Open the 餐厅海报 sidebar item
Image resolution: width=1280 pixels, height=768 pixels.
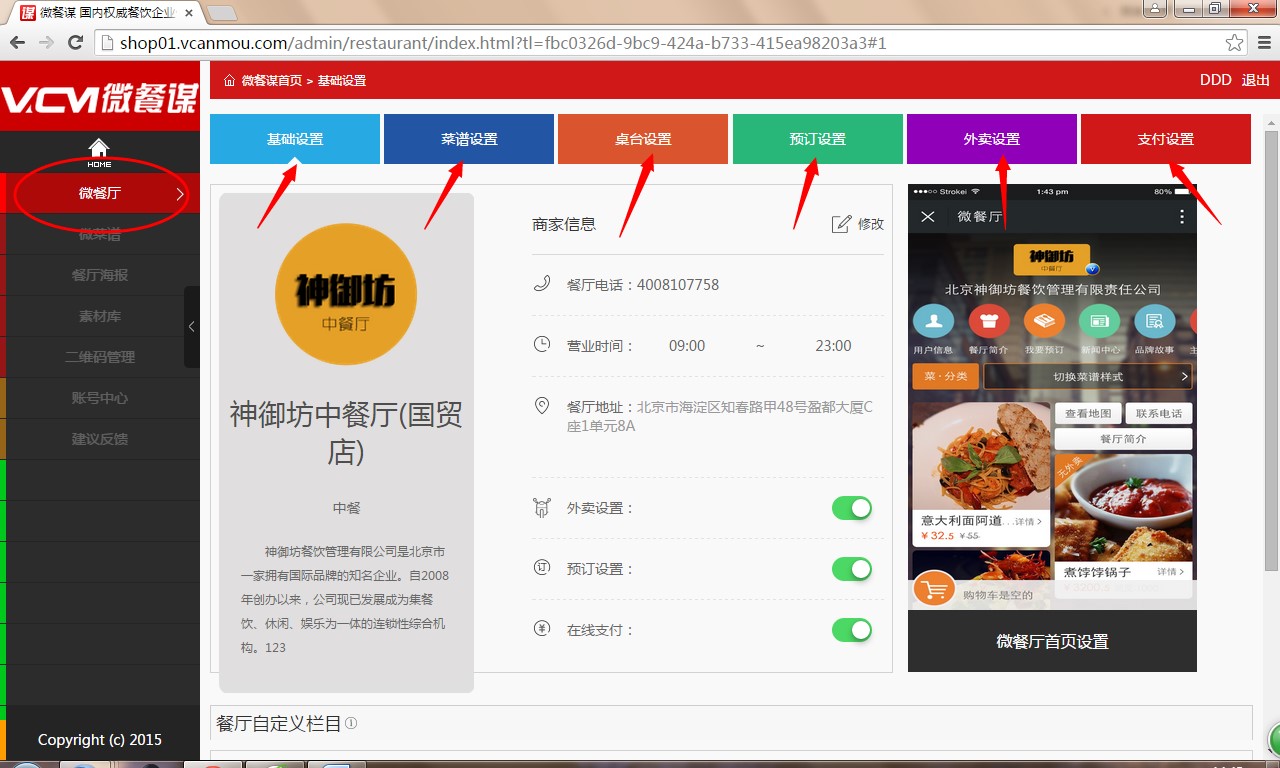[x=100, y=275]
